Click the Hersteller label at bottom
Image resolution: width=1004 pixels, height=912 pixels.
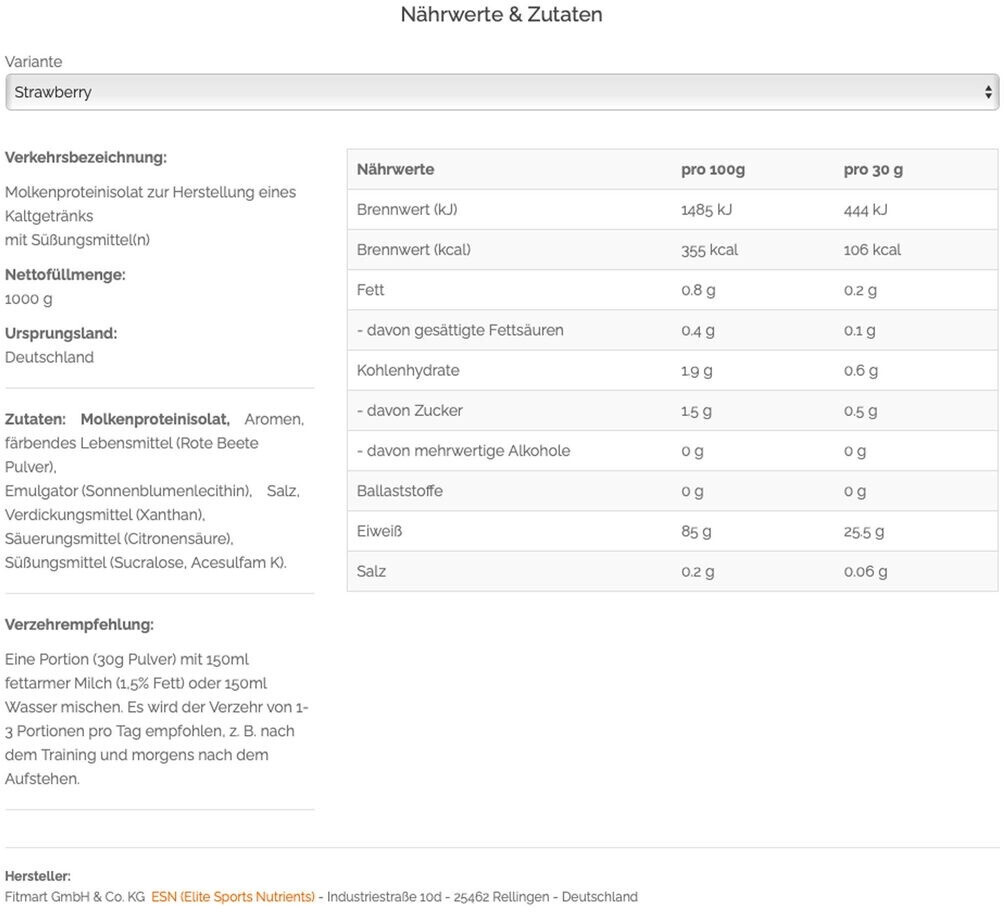pos(38,876)
